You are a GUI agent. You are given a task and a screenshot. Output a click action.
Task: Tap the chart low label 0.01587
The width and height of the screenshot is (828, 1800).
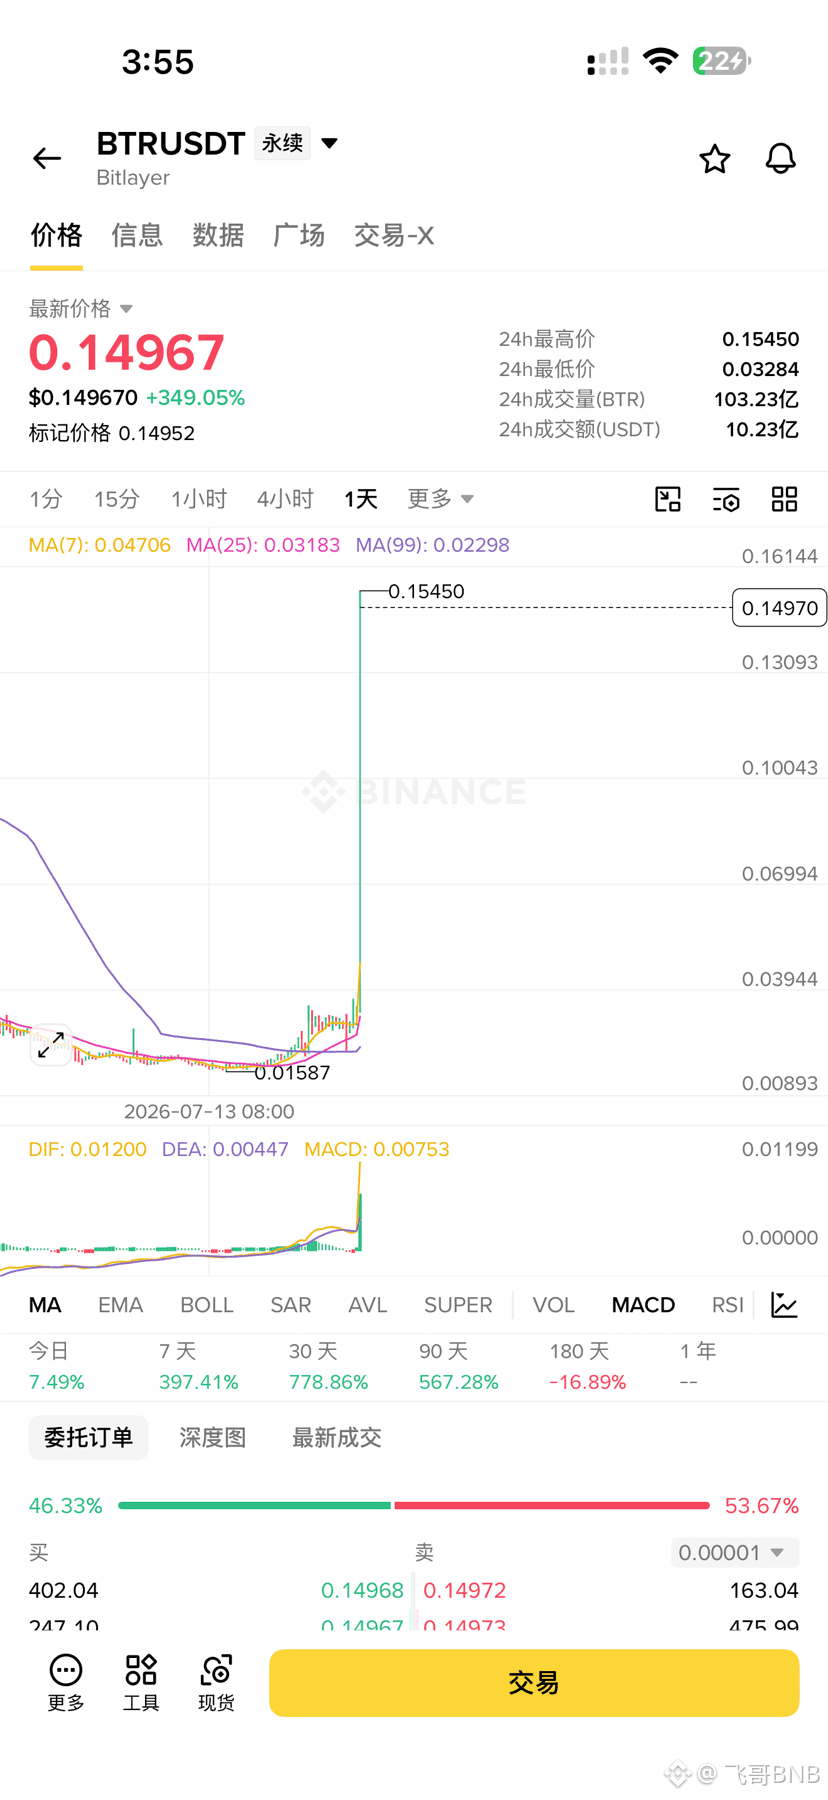292,1073
